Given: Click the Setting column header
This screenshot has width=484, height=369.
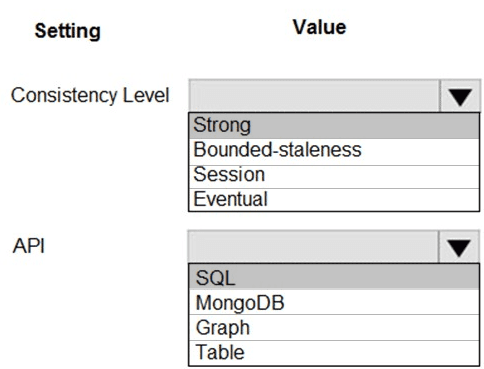Looking at the screenshot, I should 68,31.
